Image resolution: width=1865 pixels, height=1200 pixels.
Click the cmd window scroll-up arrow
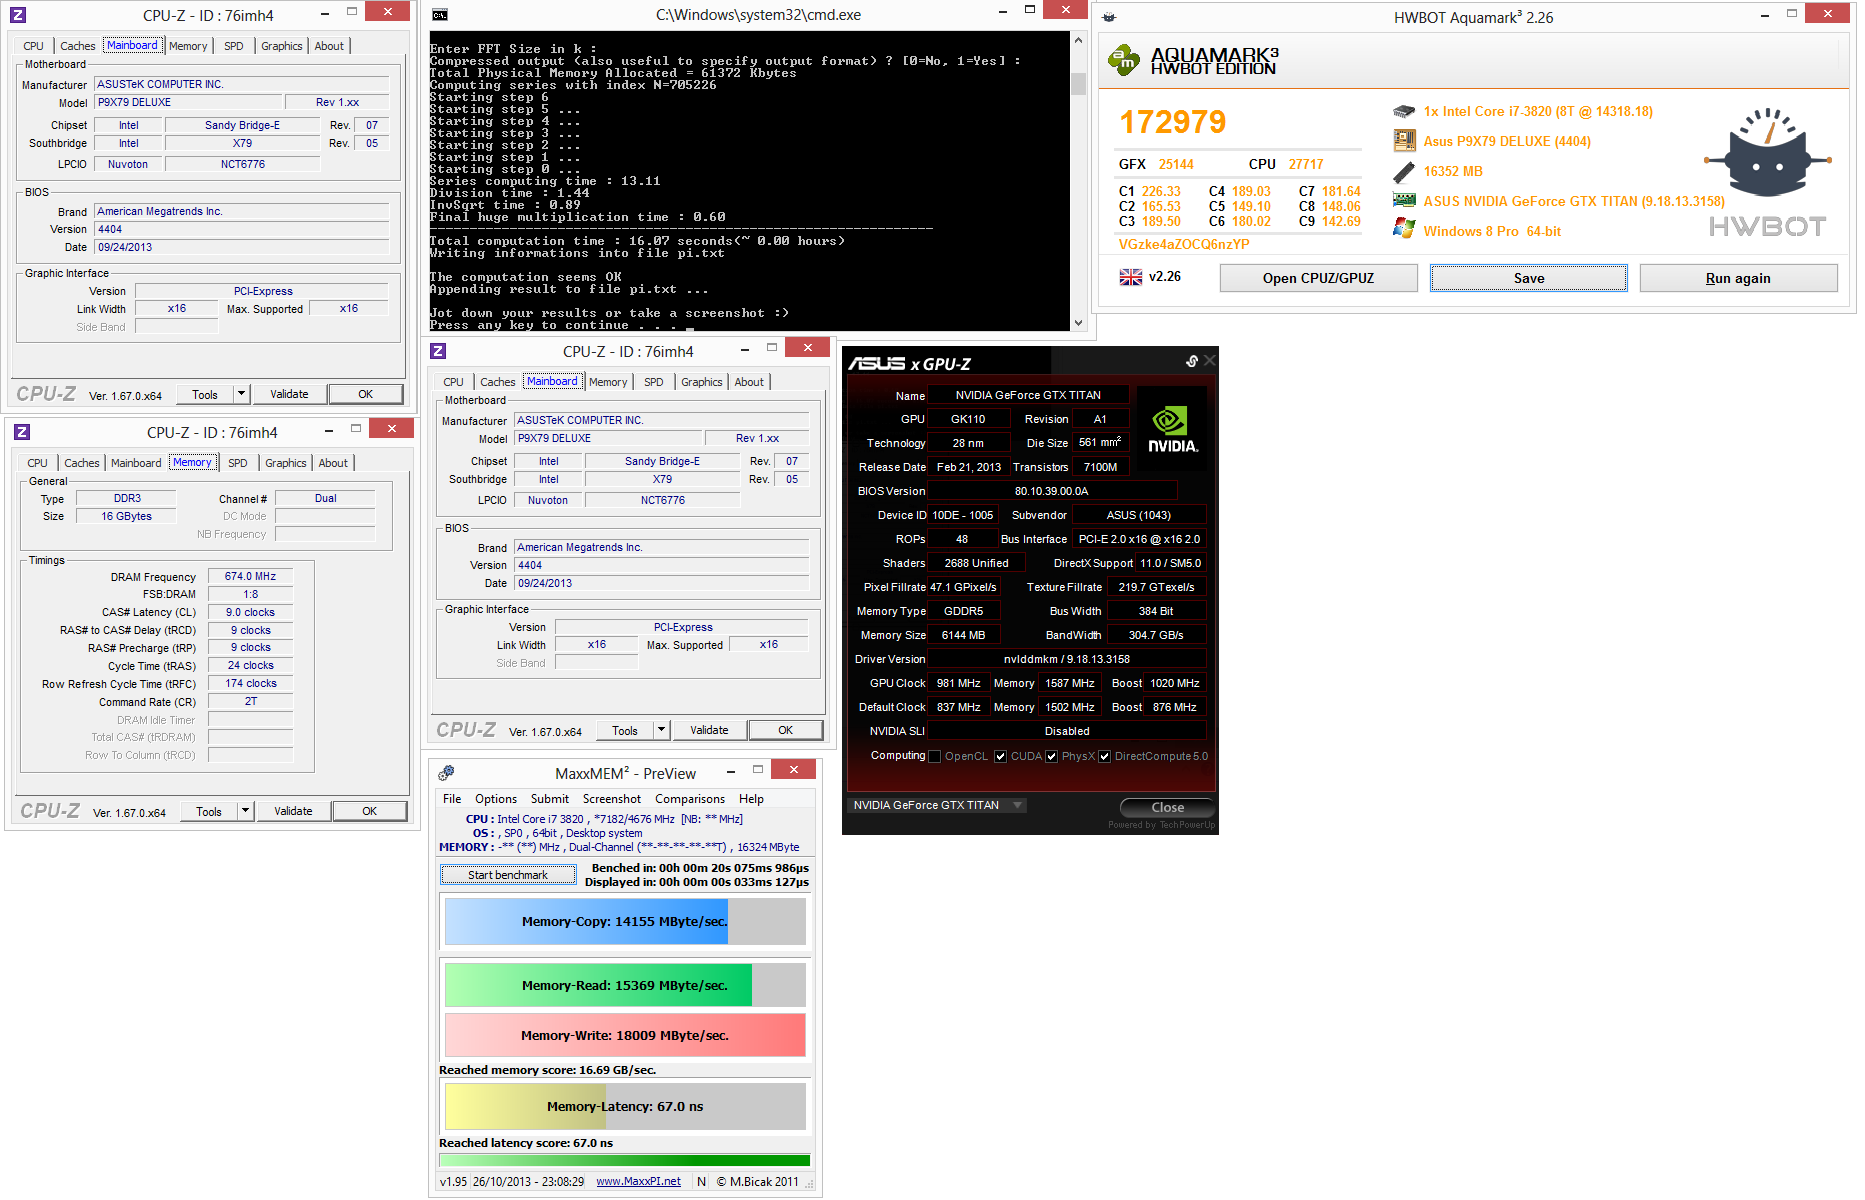tap(1078, 40)
